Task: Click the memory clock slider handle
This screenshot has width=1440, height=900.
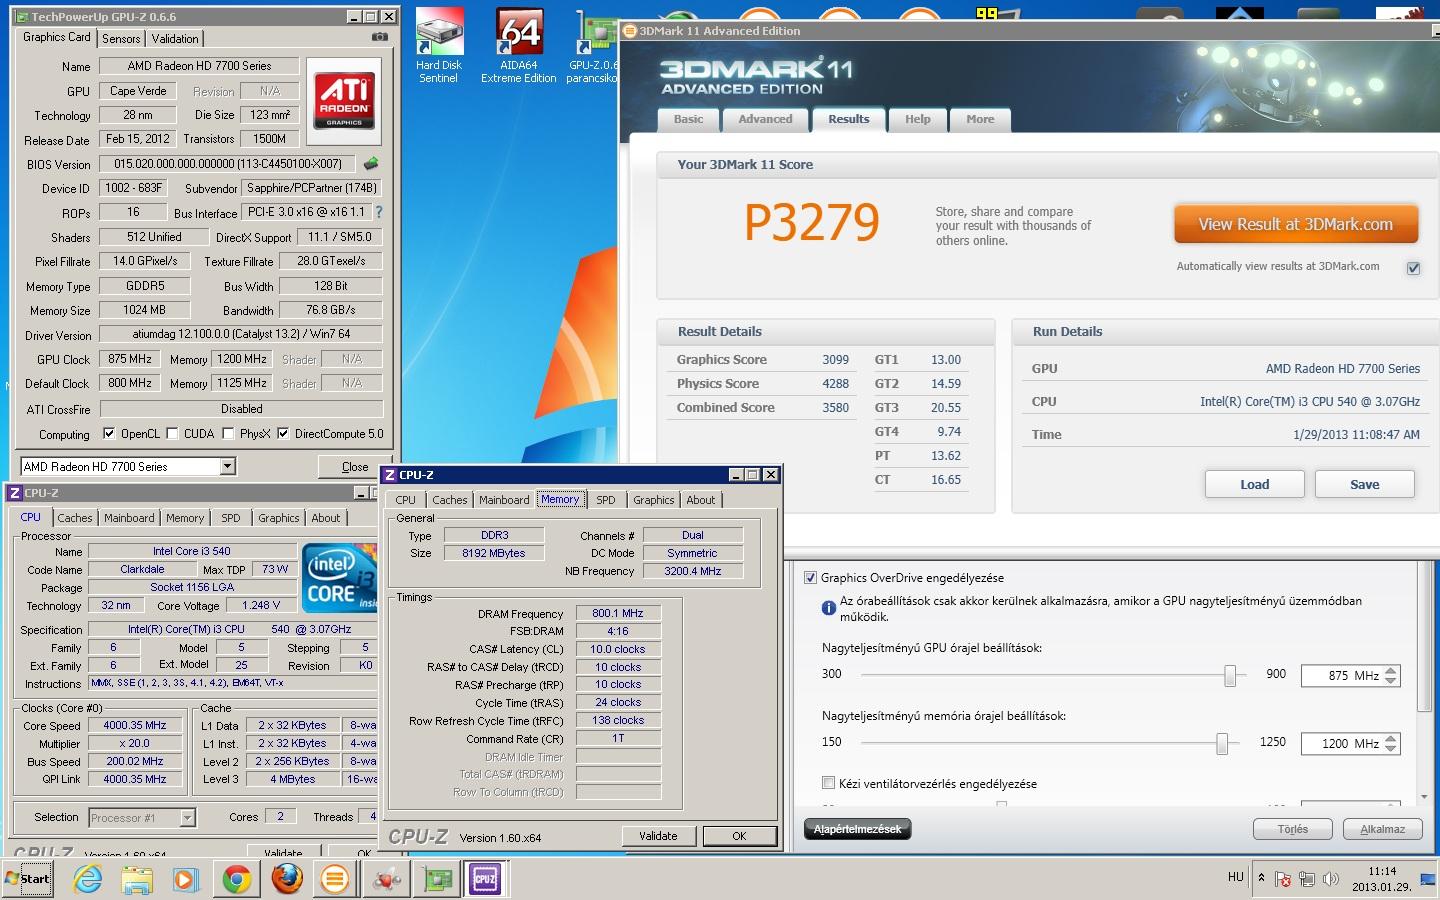Action: [x=1222, y=744]
